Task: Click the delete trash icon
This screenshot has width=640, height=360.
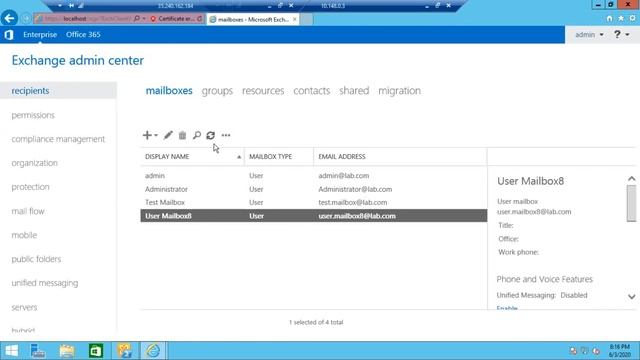Action: click(182, 135)
